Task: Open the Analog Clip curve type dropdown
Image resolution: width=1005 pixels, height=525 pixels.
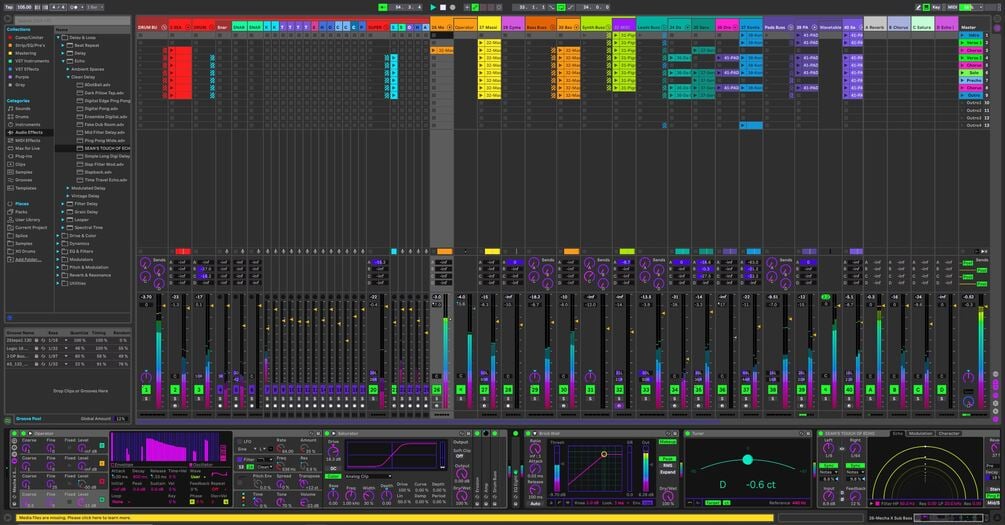Action: (x=367, y=476)
